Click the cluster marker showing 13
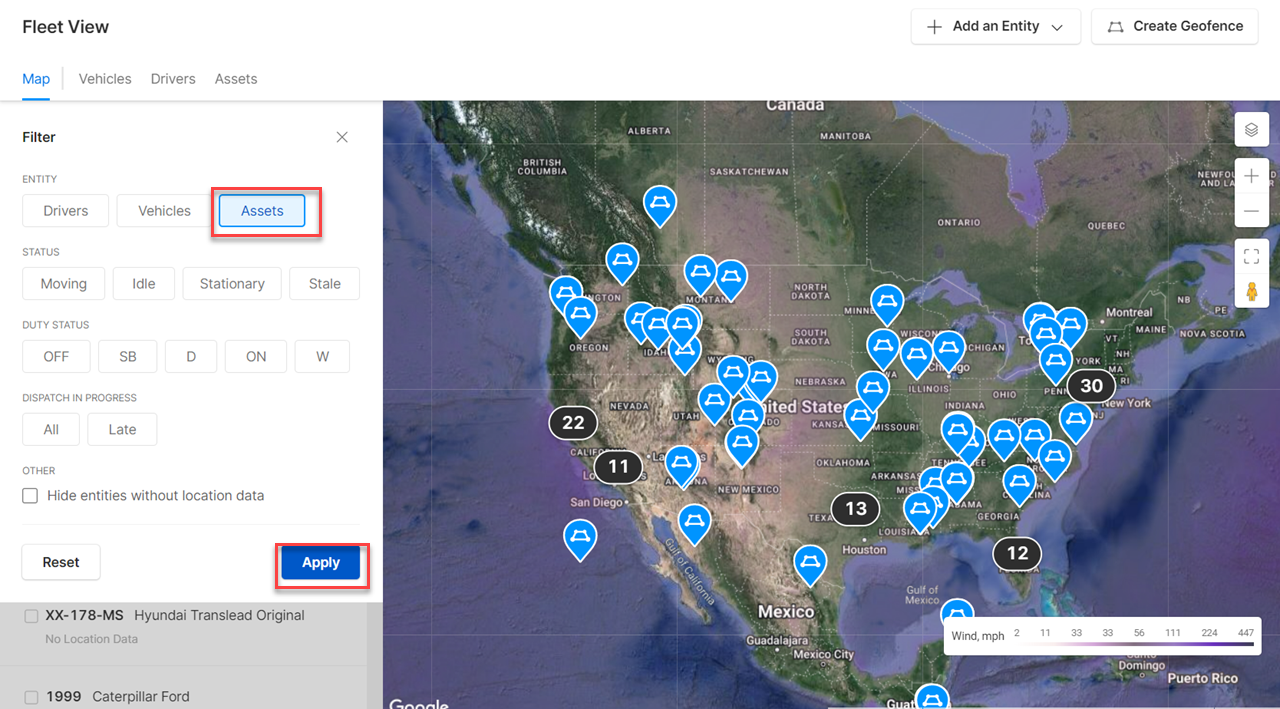The image size is (1280, 709). point(856,508)
